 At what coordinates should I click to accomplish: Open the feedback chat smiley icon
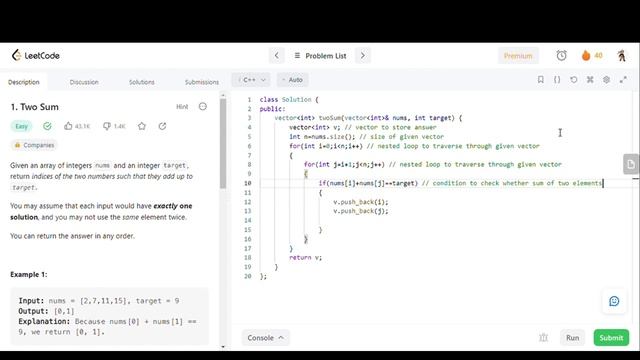click(614, 301)
